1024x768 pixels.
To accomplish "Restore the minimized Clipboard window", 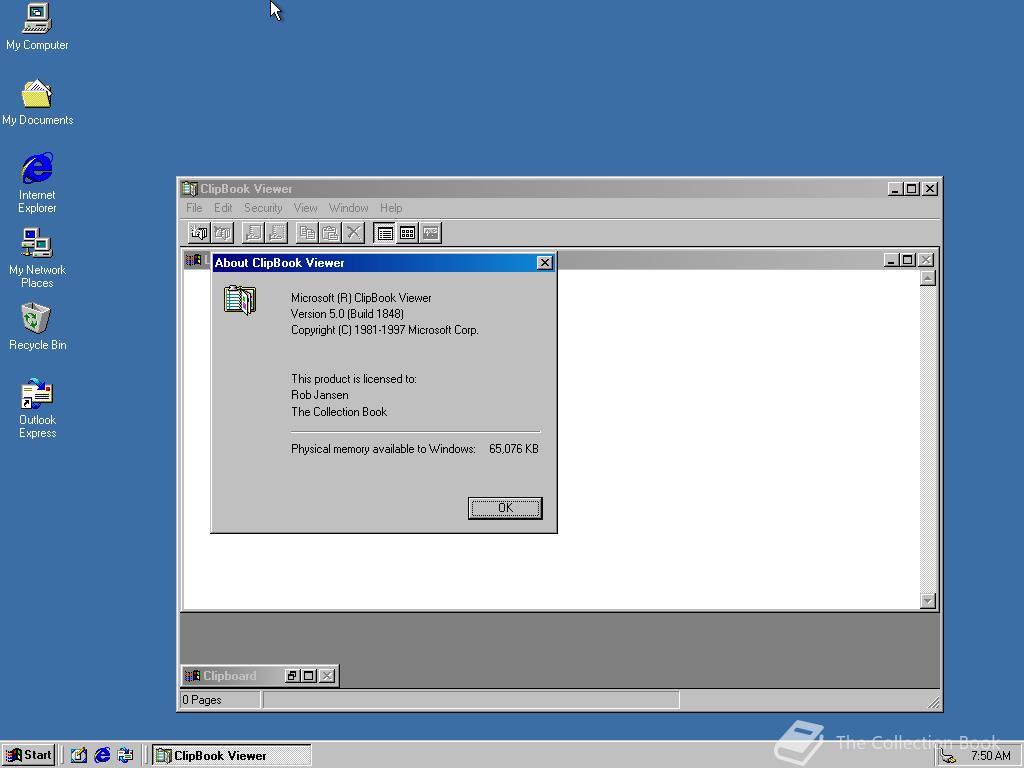I will point(292,676).
